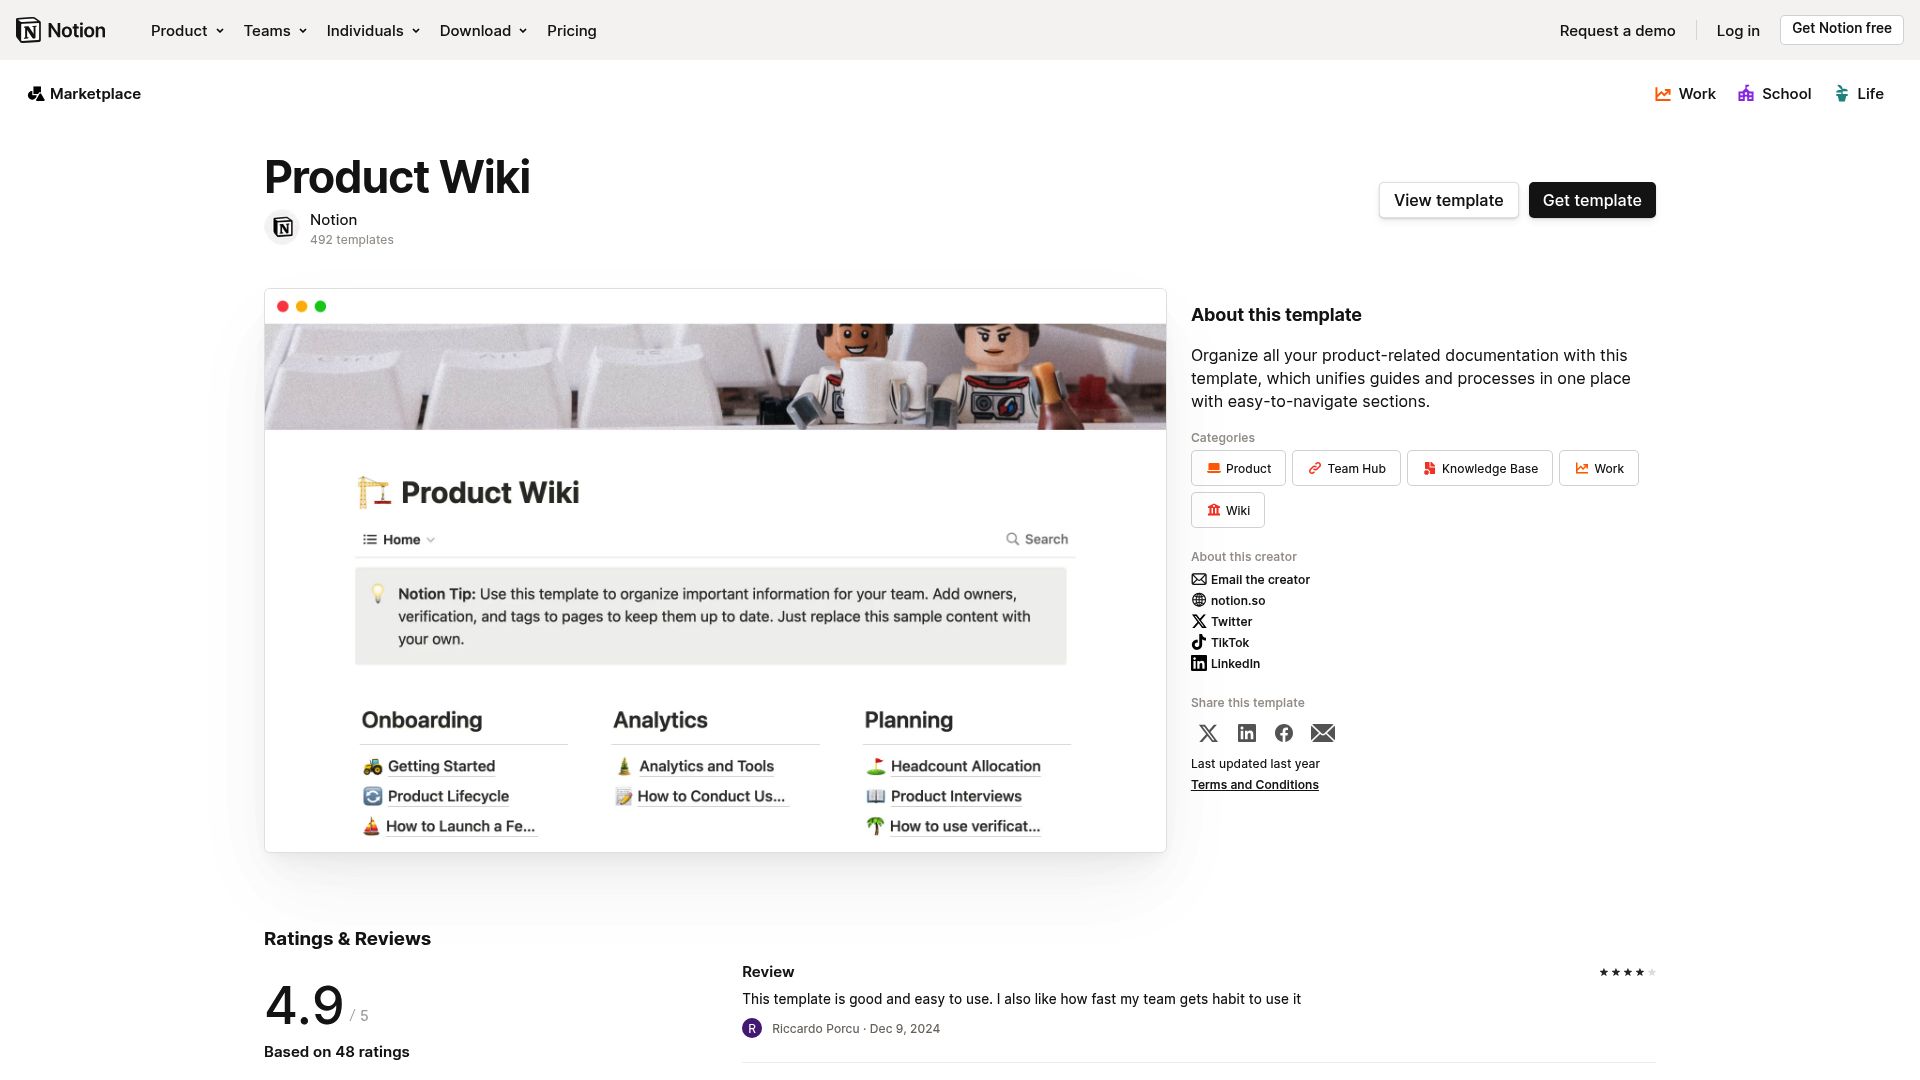This screenshot has width=1920, height=1080.
Task: Select the Product category tag
Action: 1238,469
